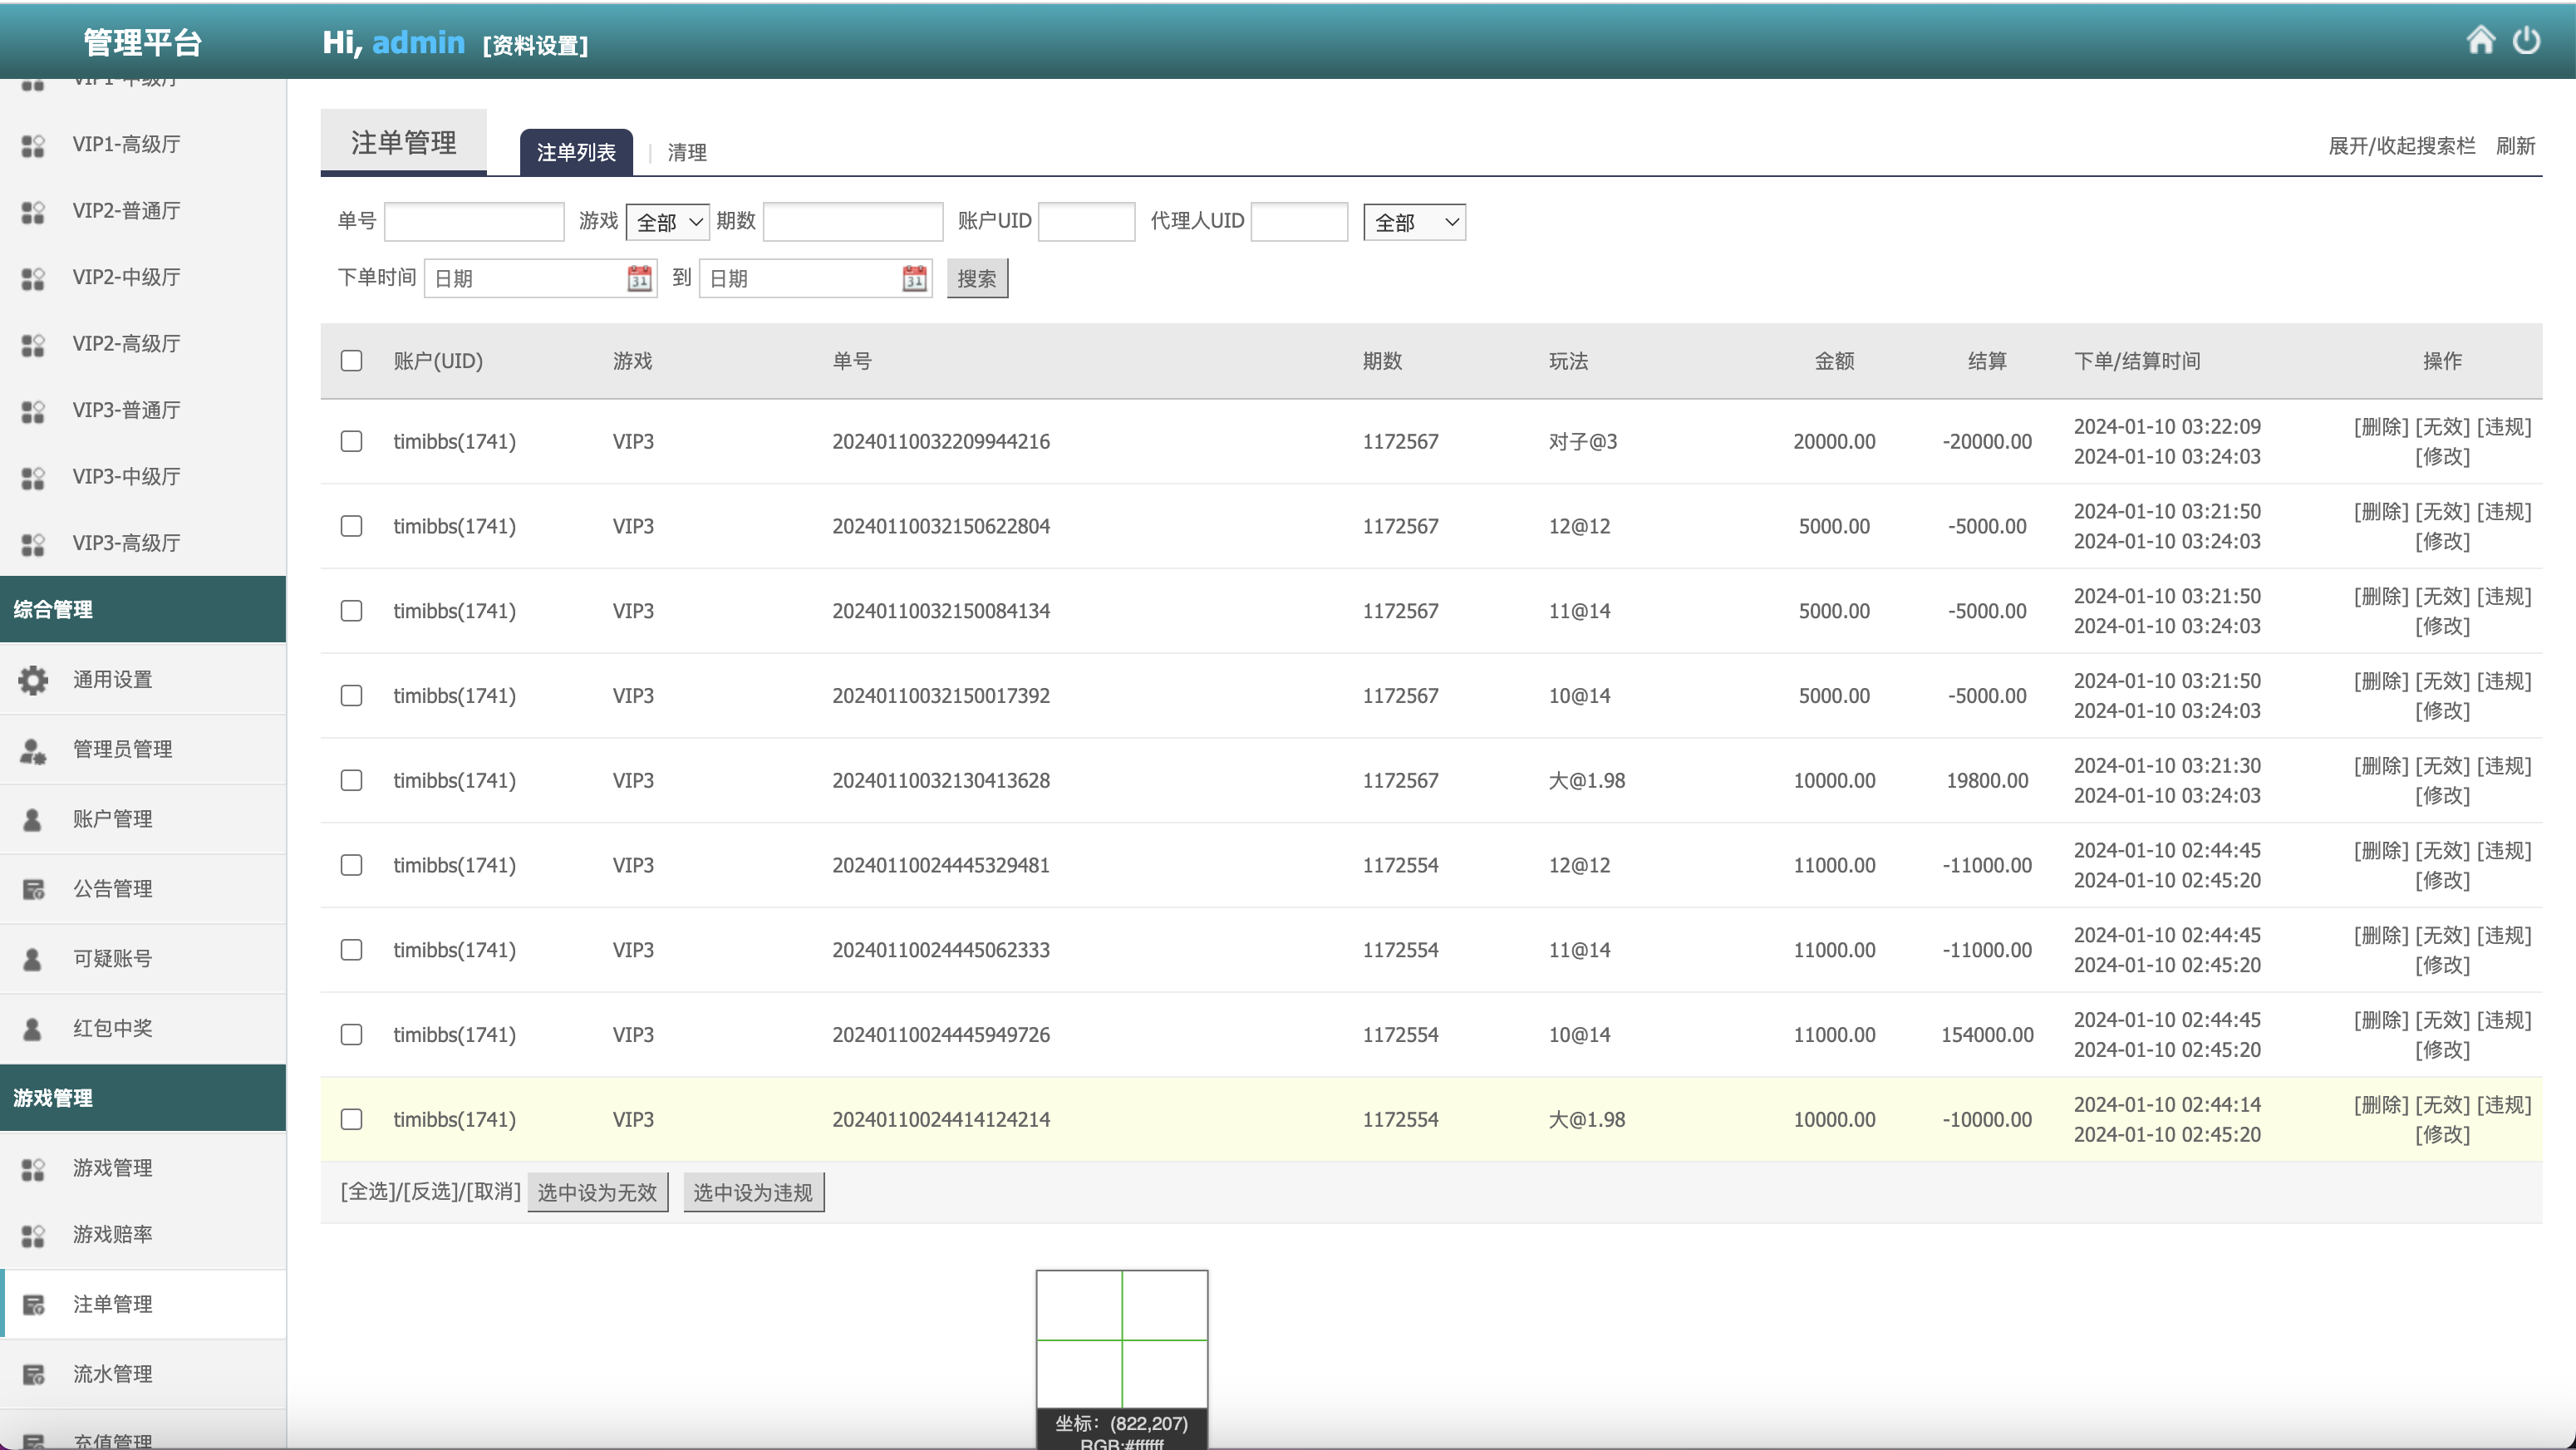The height and width of the screenshot is (1450, 2576).
Task: Click the gear icon for 通用设置
Action: pos(33,680)
